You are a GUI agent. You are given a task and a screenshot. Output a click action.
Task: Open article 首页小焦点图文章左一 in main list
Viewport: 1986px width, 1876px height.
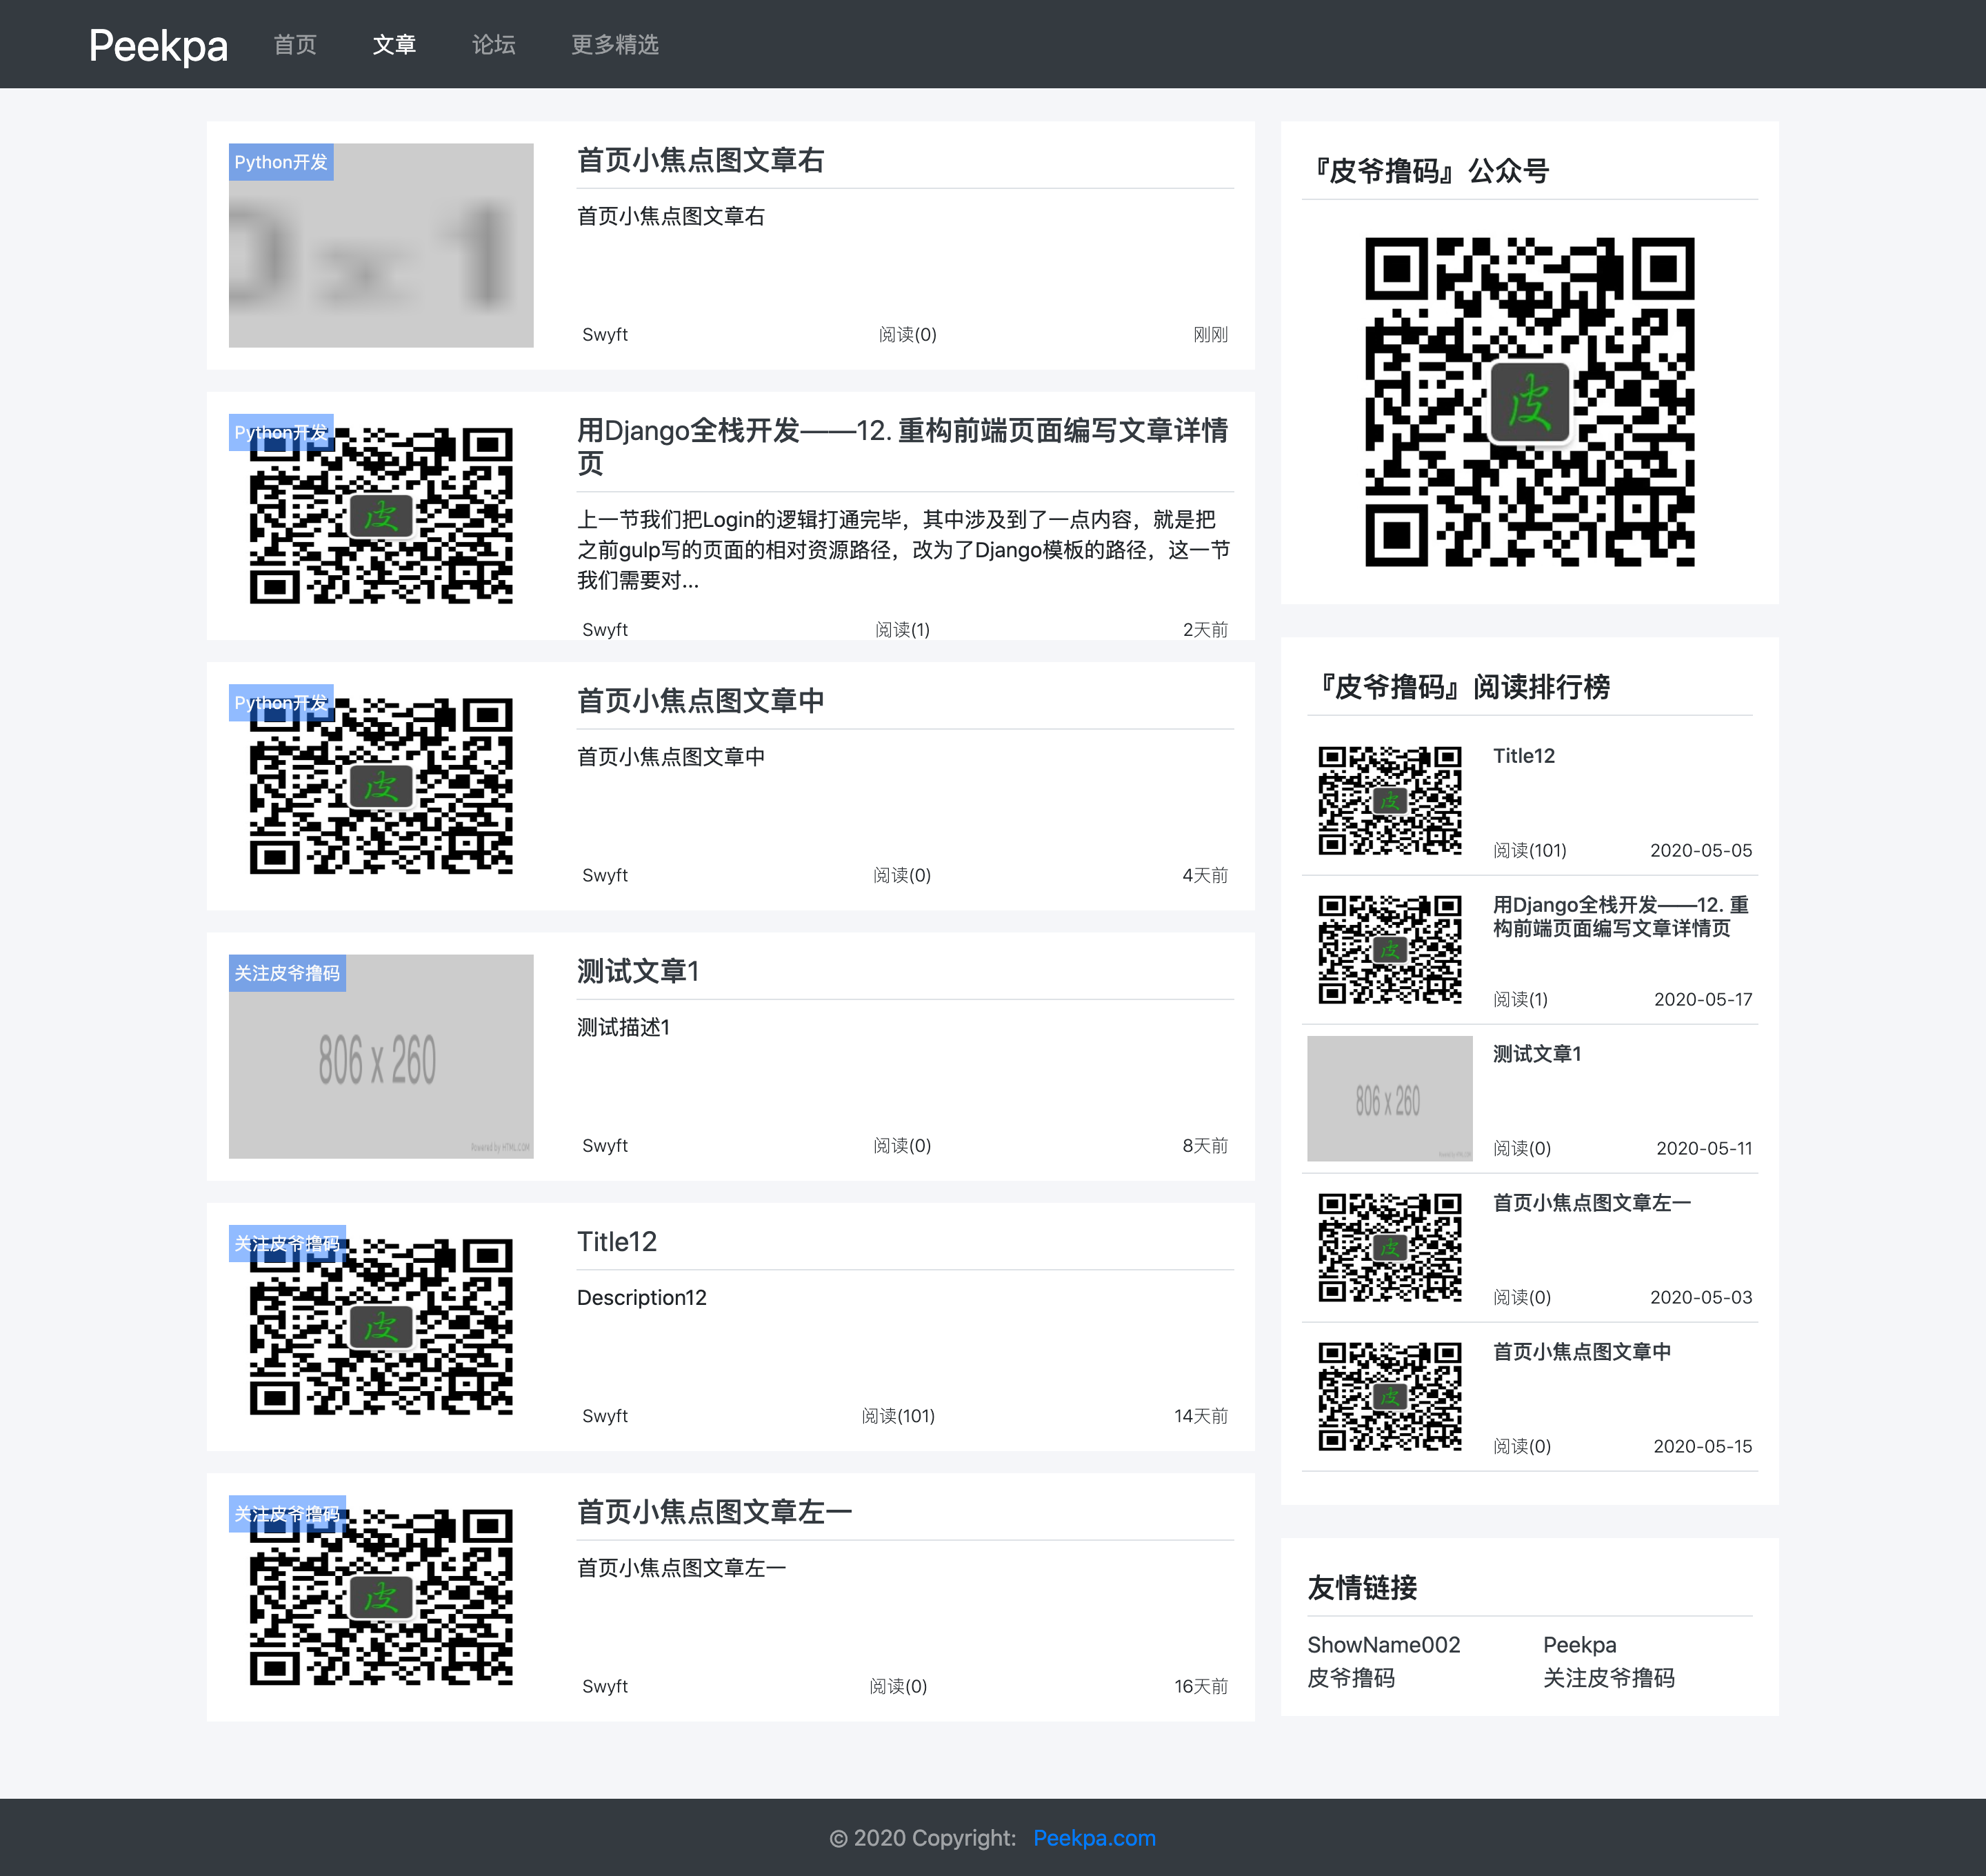(x=715, y=1512)
